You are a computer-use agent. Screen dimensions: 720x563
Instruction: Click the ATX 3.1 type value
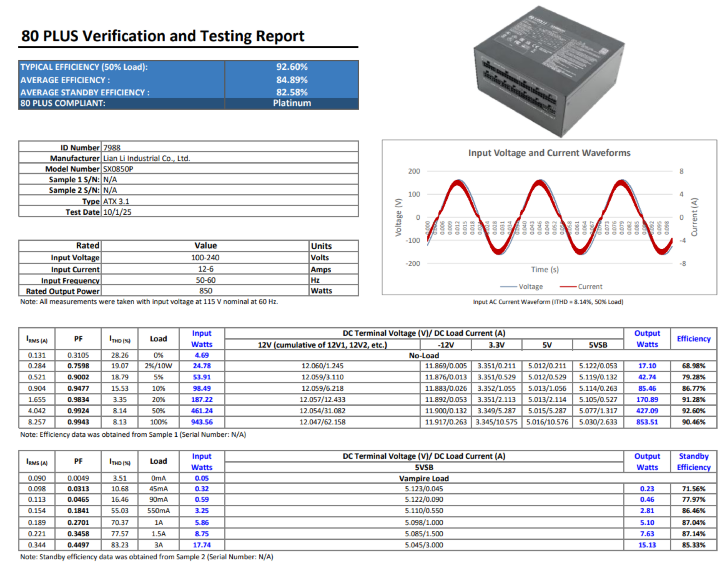pyautogui.click(x=116, y=201)
